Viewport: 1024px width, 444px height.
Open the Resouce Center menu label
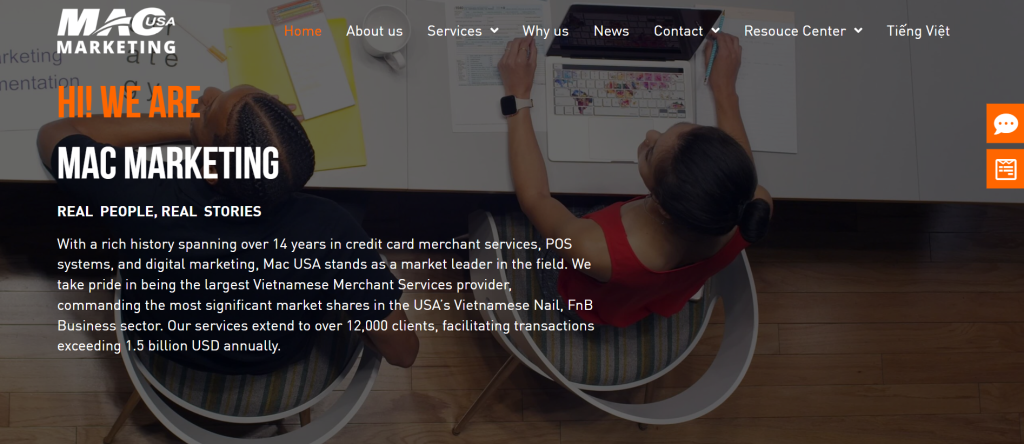[x=795, y=31]
